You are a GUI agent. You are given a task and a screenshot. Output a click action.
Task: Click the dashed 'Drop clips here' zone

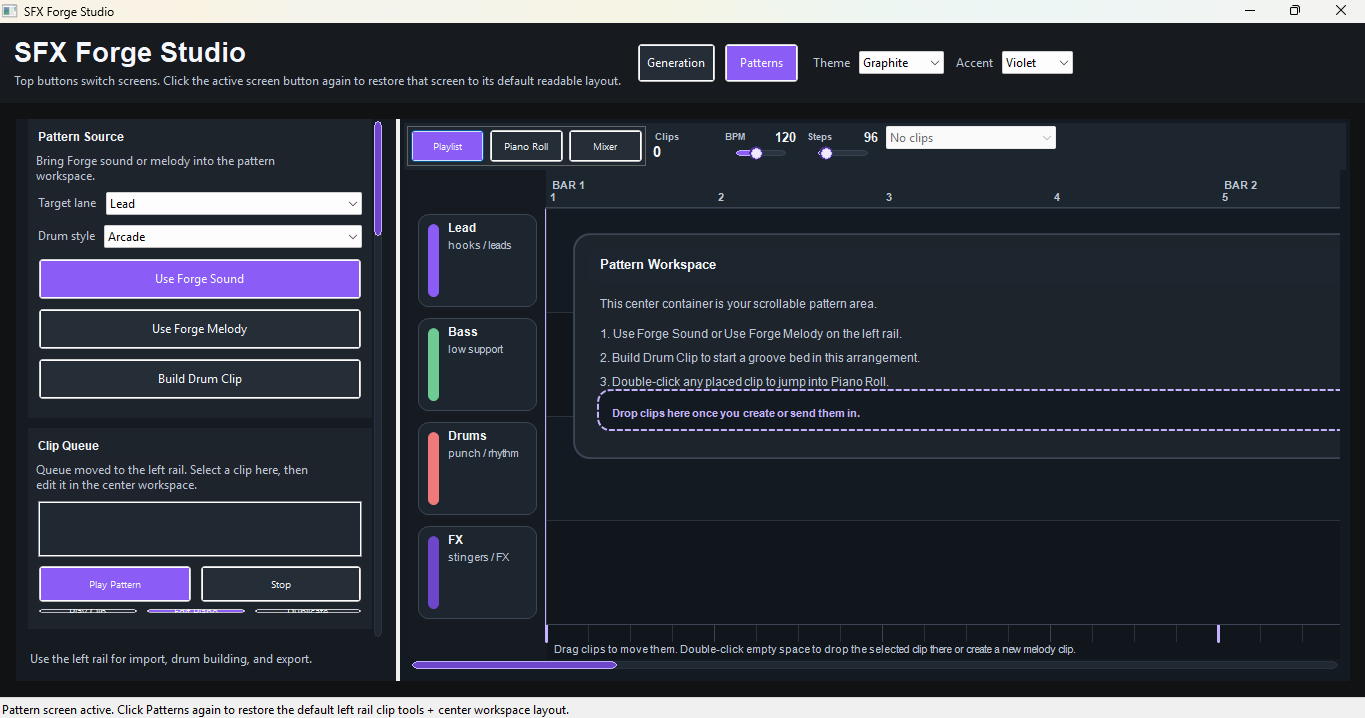(x=968, y=410)
